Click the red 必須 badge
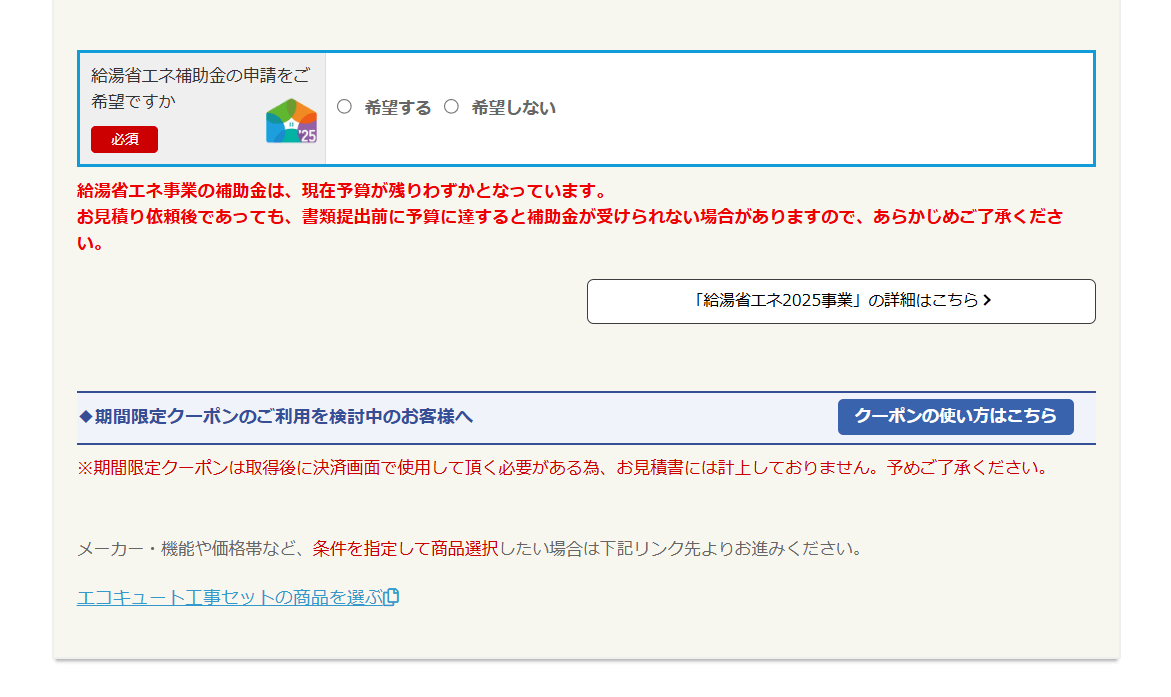The width and height of the screenshot is (1171, 697). 124,140
